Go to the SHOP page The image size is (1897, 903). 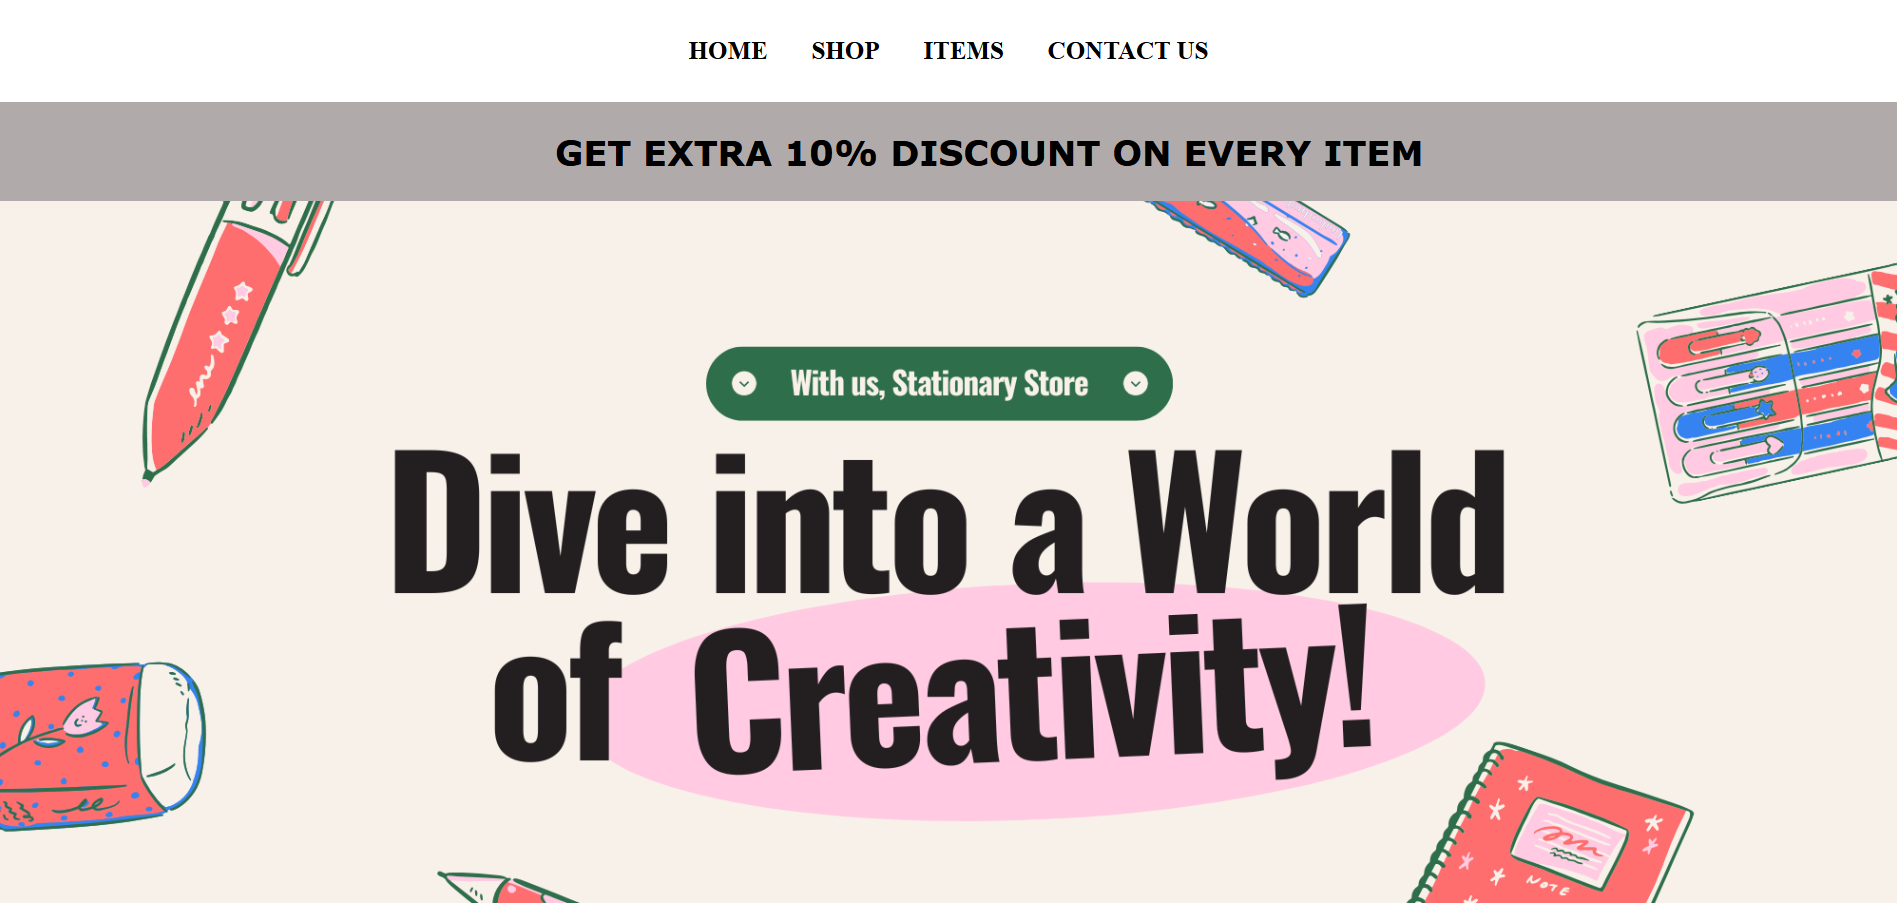click(845, 50)
